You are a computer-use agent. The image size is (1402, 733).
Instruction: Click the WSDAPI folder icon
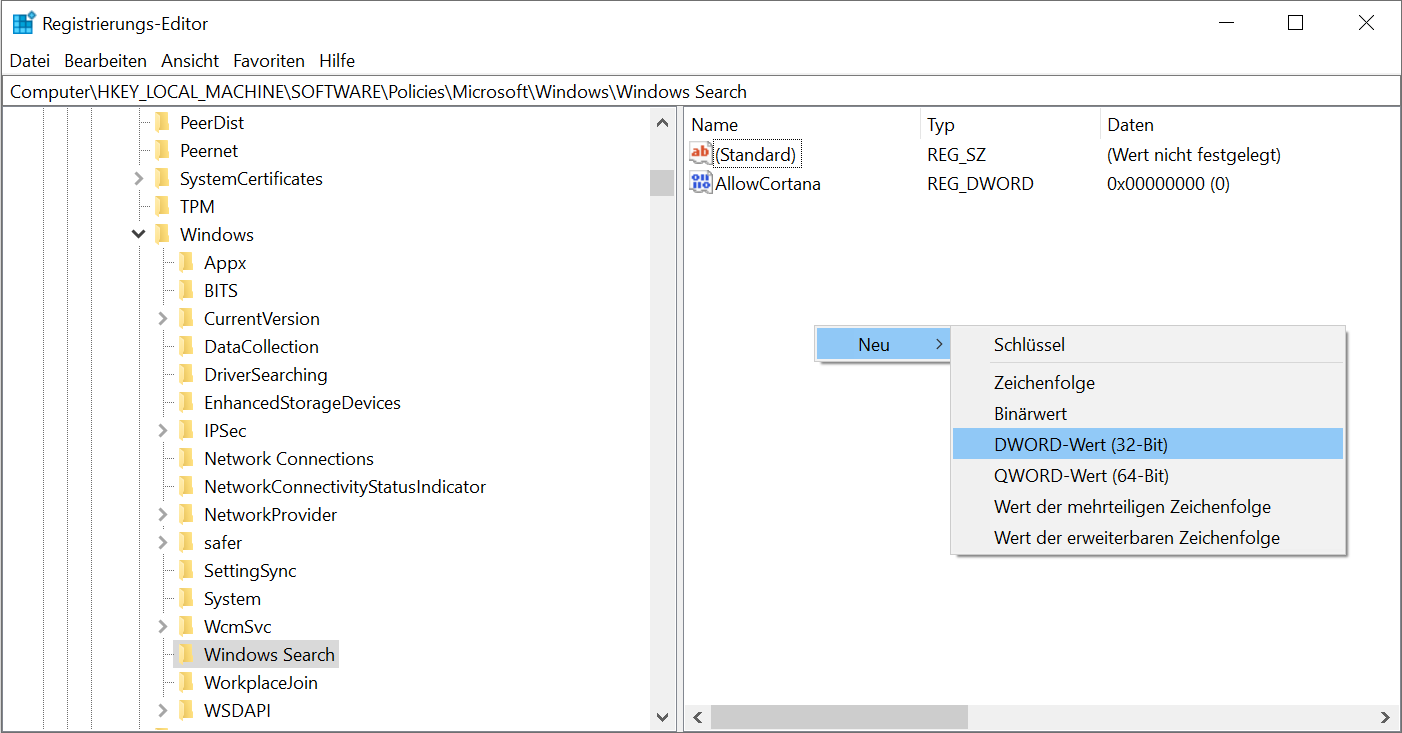[x=187, y=711]
